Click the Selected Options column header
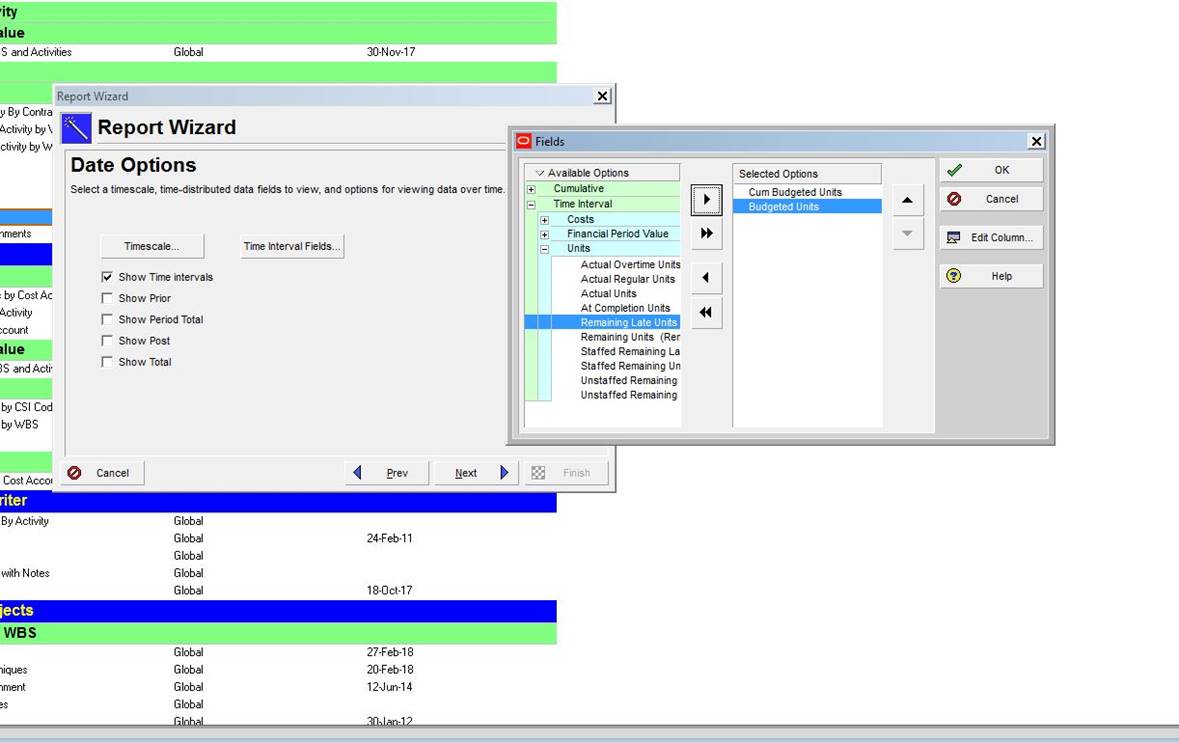This screenshot has height=743, width=1179. 807,174
